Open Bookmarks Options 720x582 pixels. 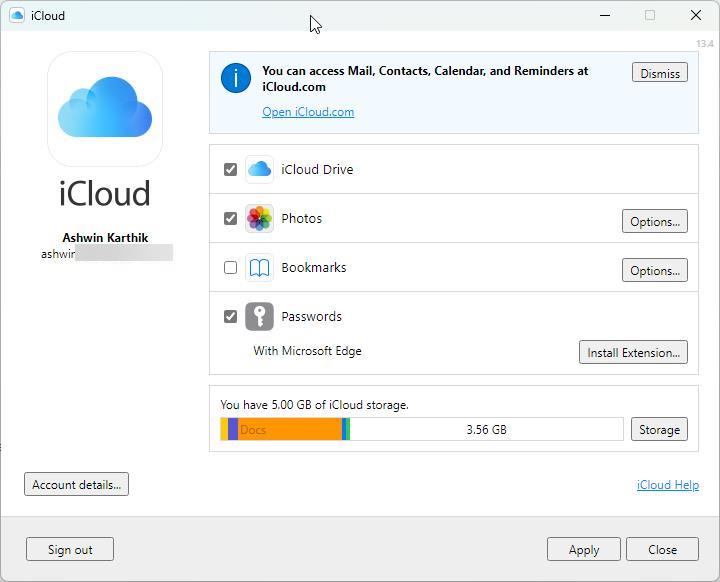coord(655,270)
